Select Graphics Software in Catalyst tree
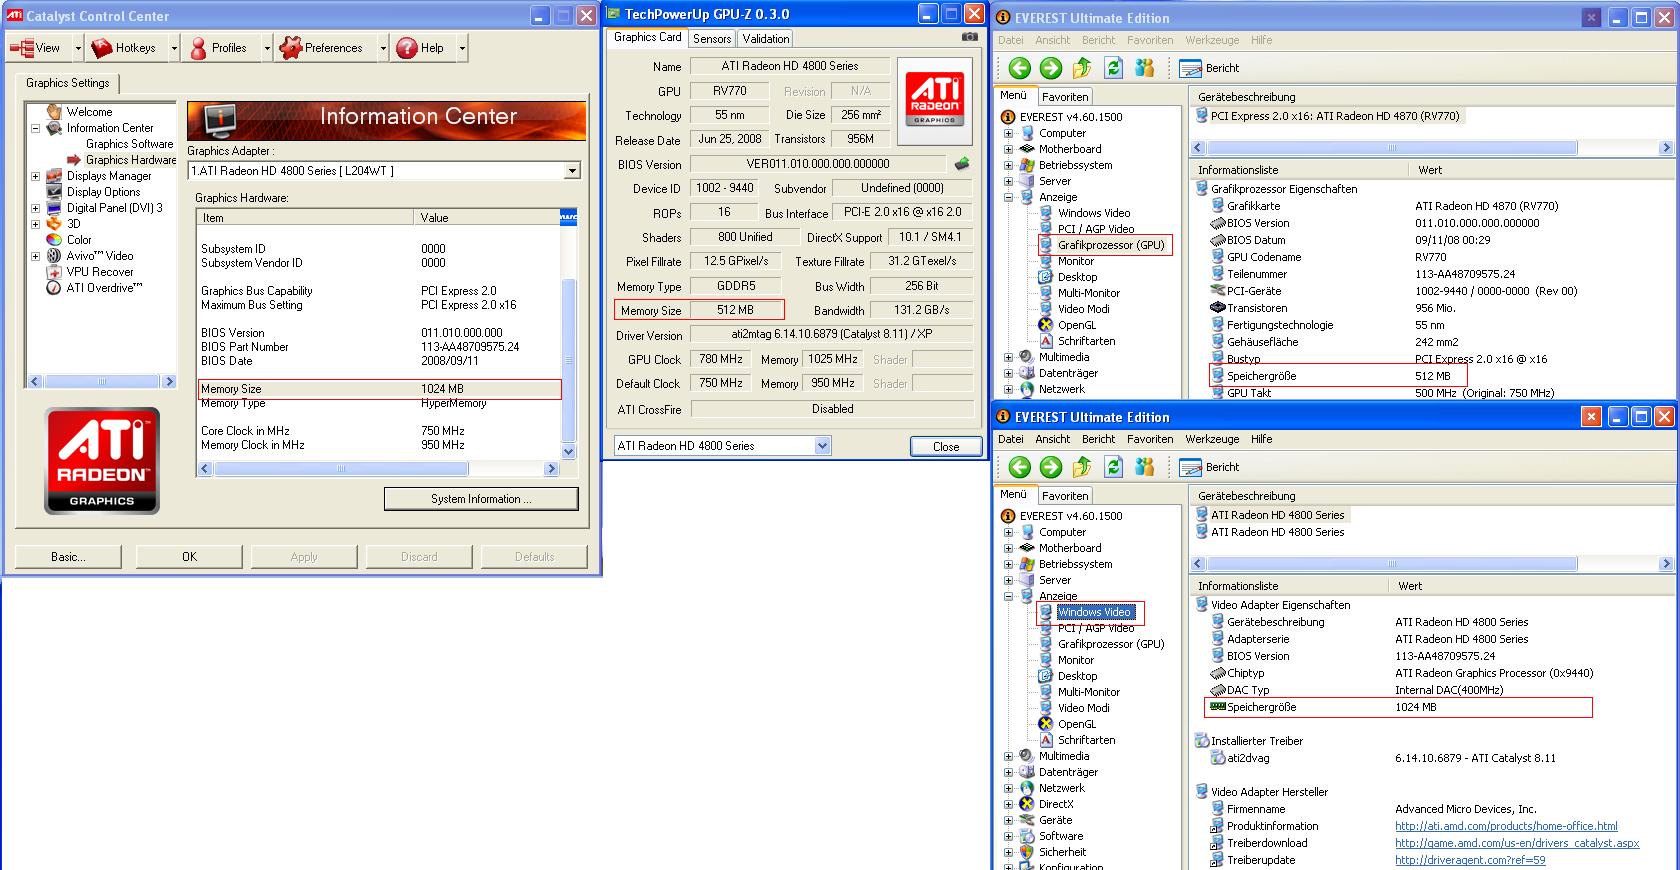Image resolution: width=1680 pixels, height=870 pixels. (x=129, y=144)
